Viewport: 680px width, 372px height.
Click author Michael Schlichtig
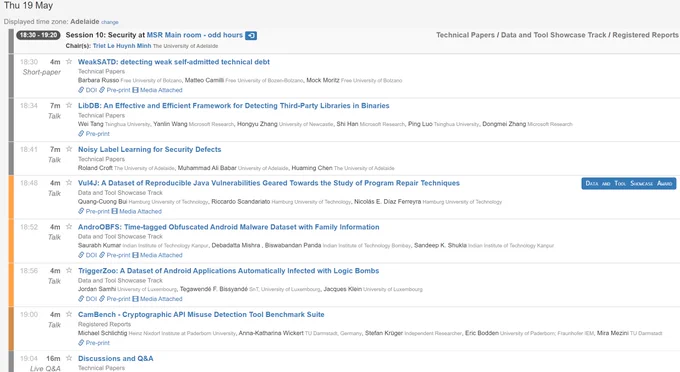(102, 333)
